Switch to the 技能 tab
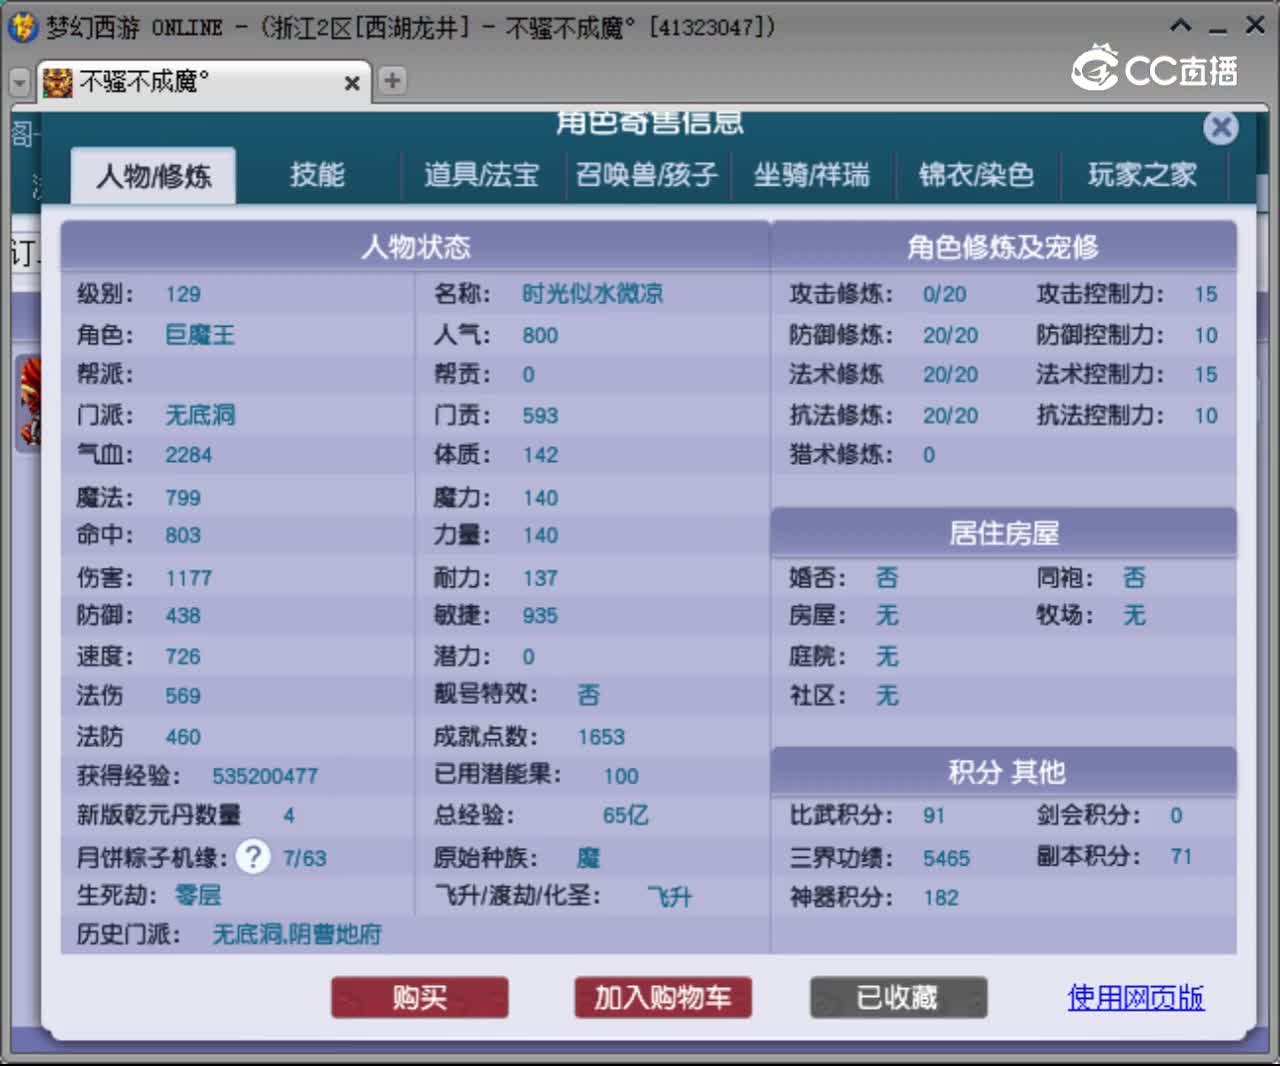 (x=317, y=175)
